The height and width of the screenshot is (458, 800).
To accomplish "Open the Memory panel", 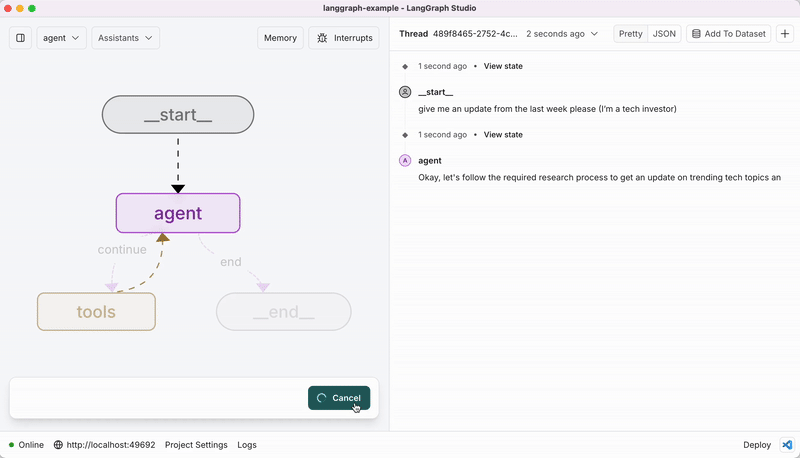I will point(280,38).
